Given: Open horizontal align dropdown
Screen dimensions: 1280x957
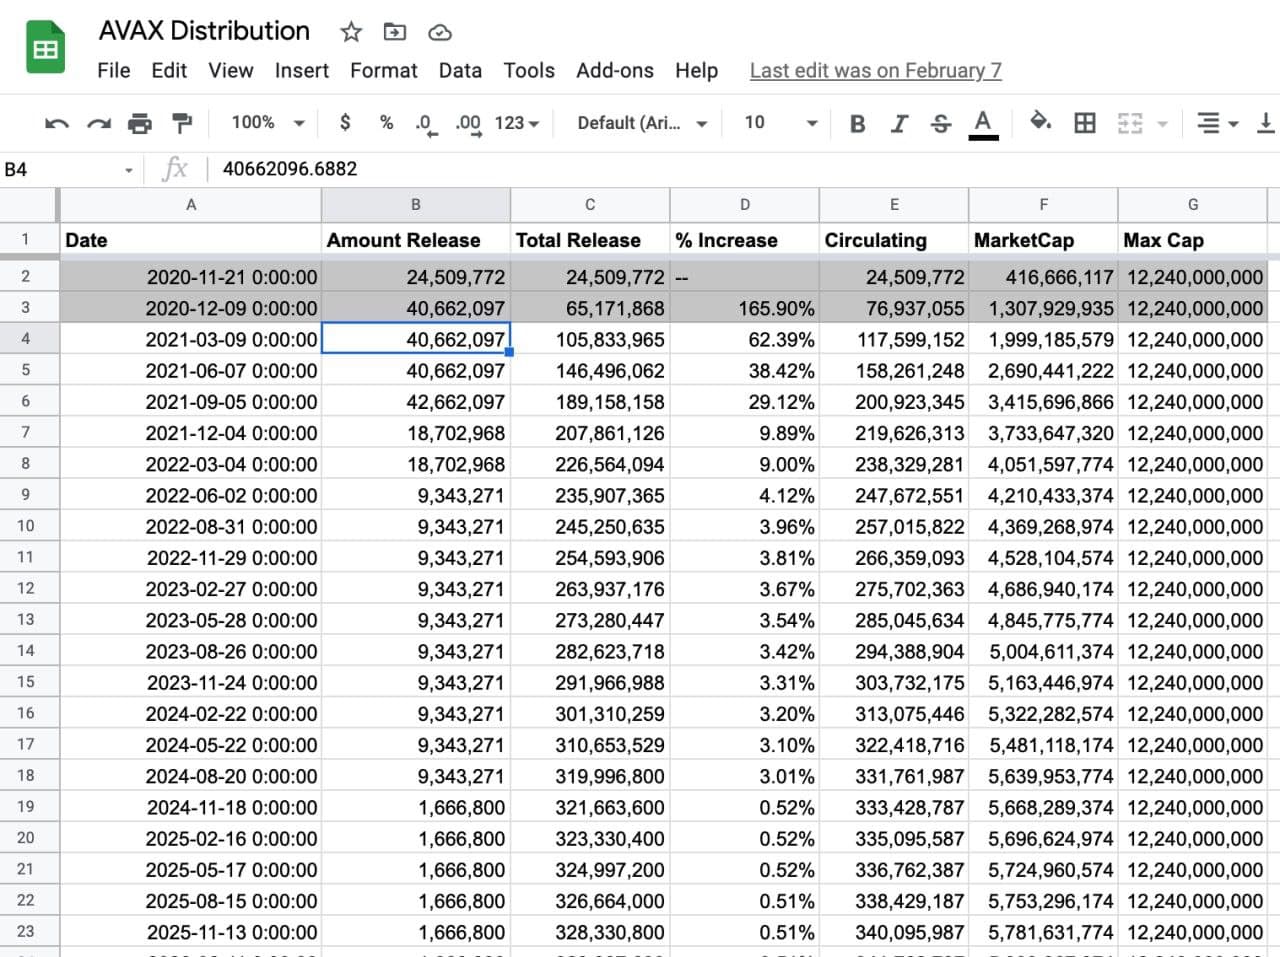Looking at the screenshot, I should (x=1218, y=123).
